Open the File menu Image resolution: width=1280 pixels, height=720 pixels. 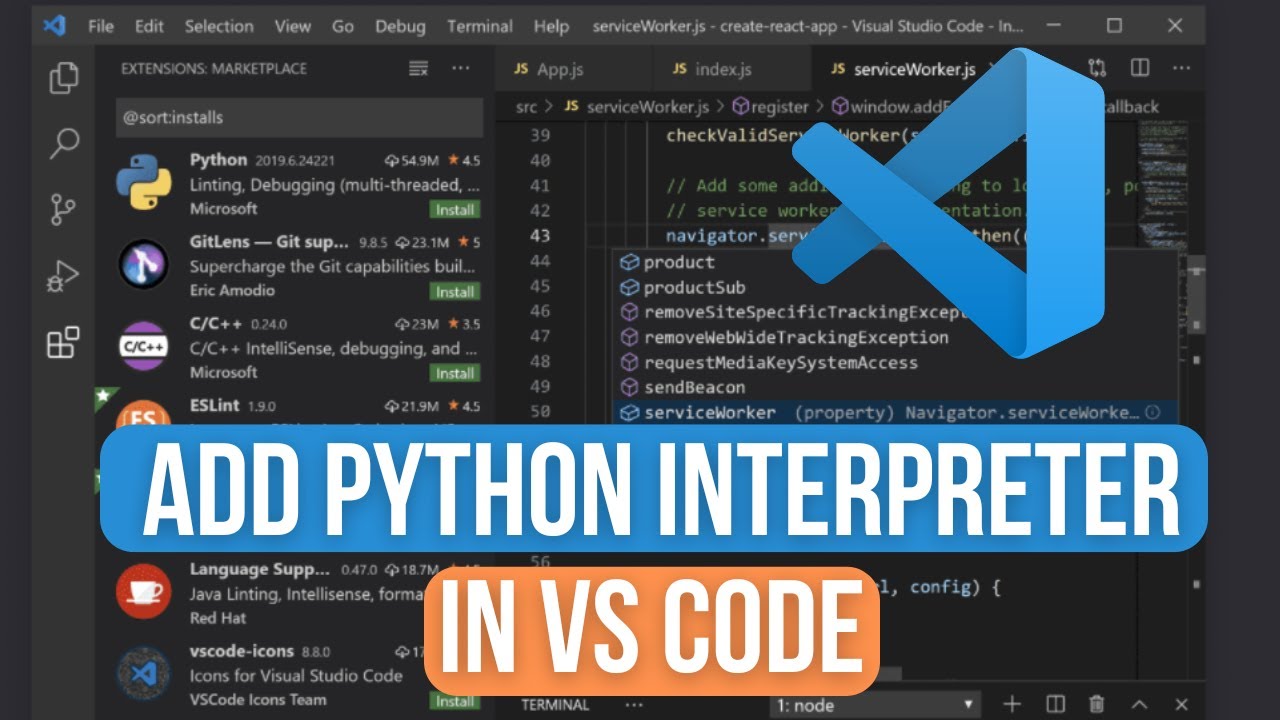coord(101,26)
